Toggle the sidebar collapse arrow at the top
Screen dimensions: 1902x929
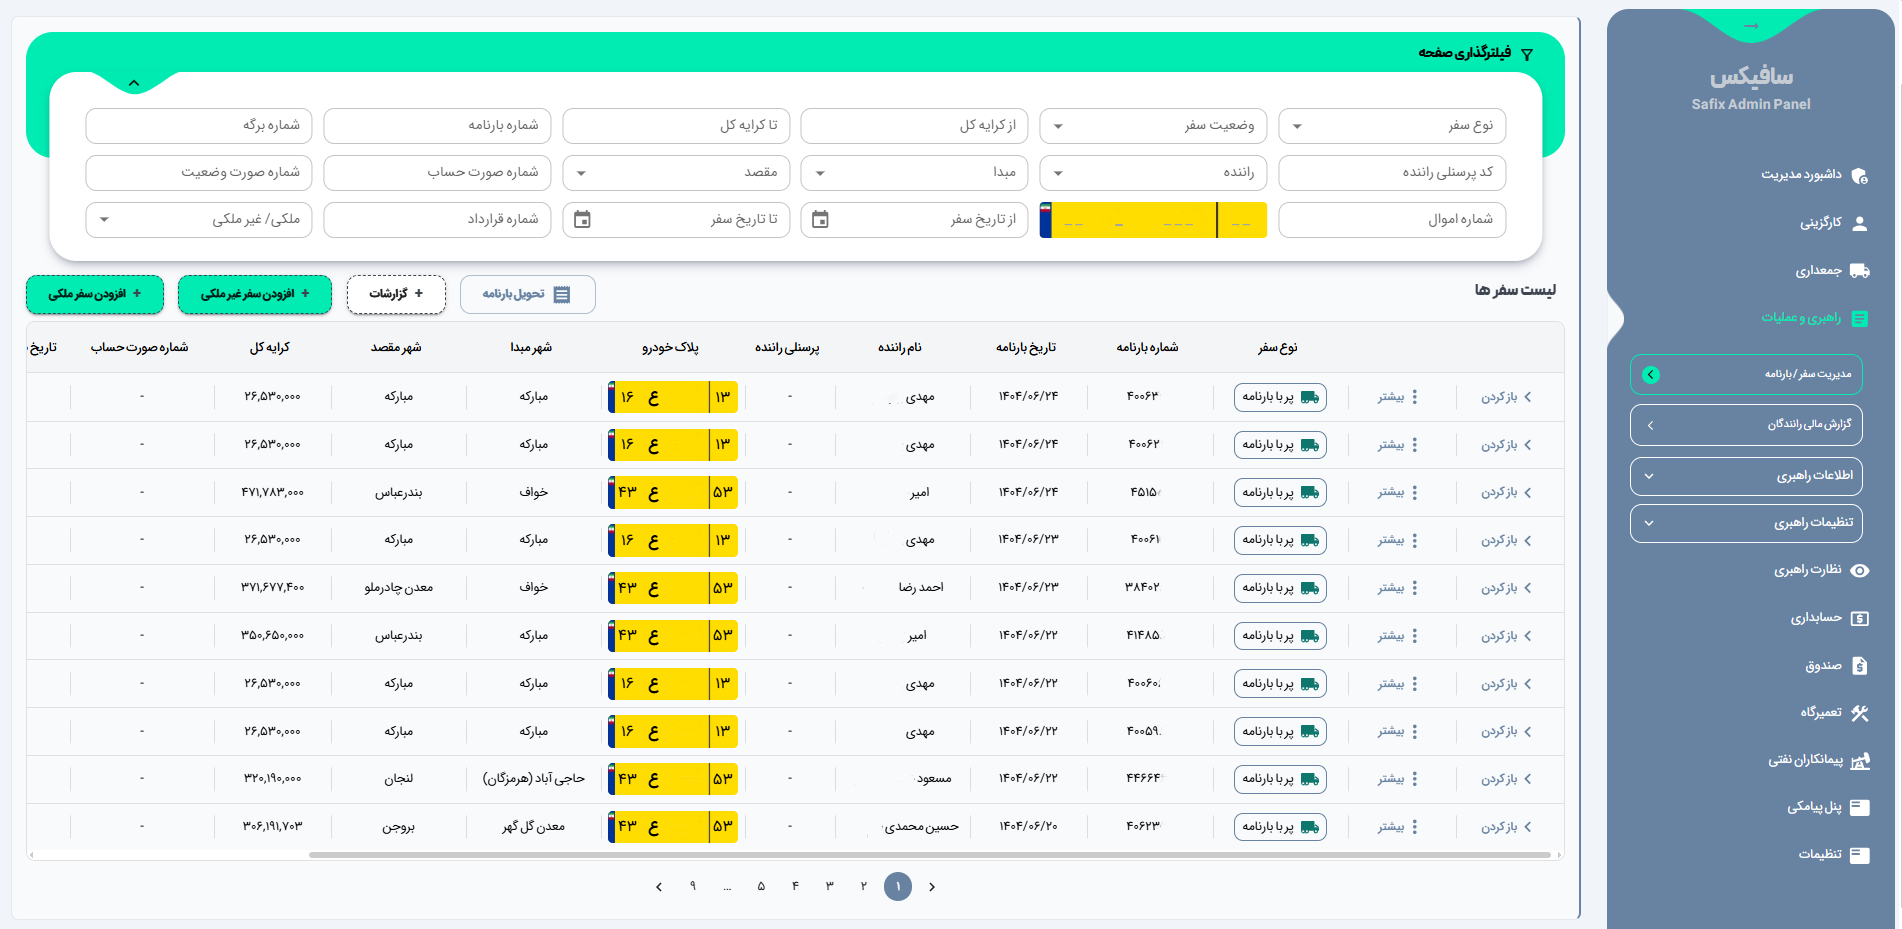pyautogui.click(x=1750, y=26)
